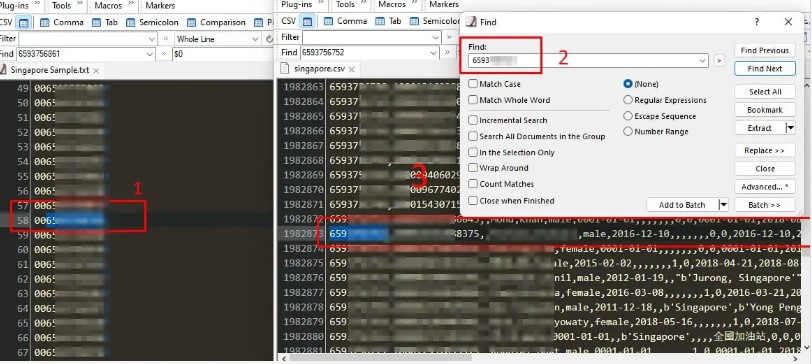Click Bookmark button in Find dialog
Image resolution: width=812 pixels, height=364 pixels.
pos(764,110)
